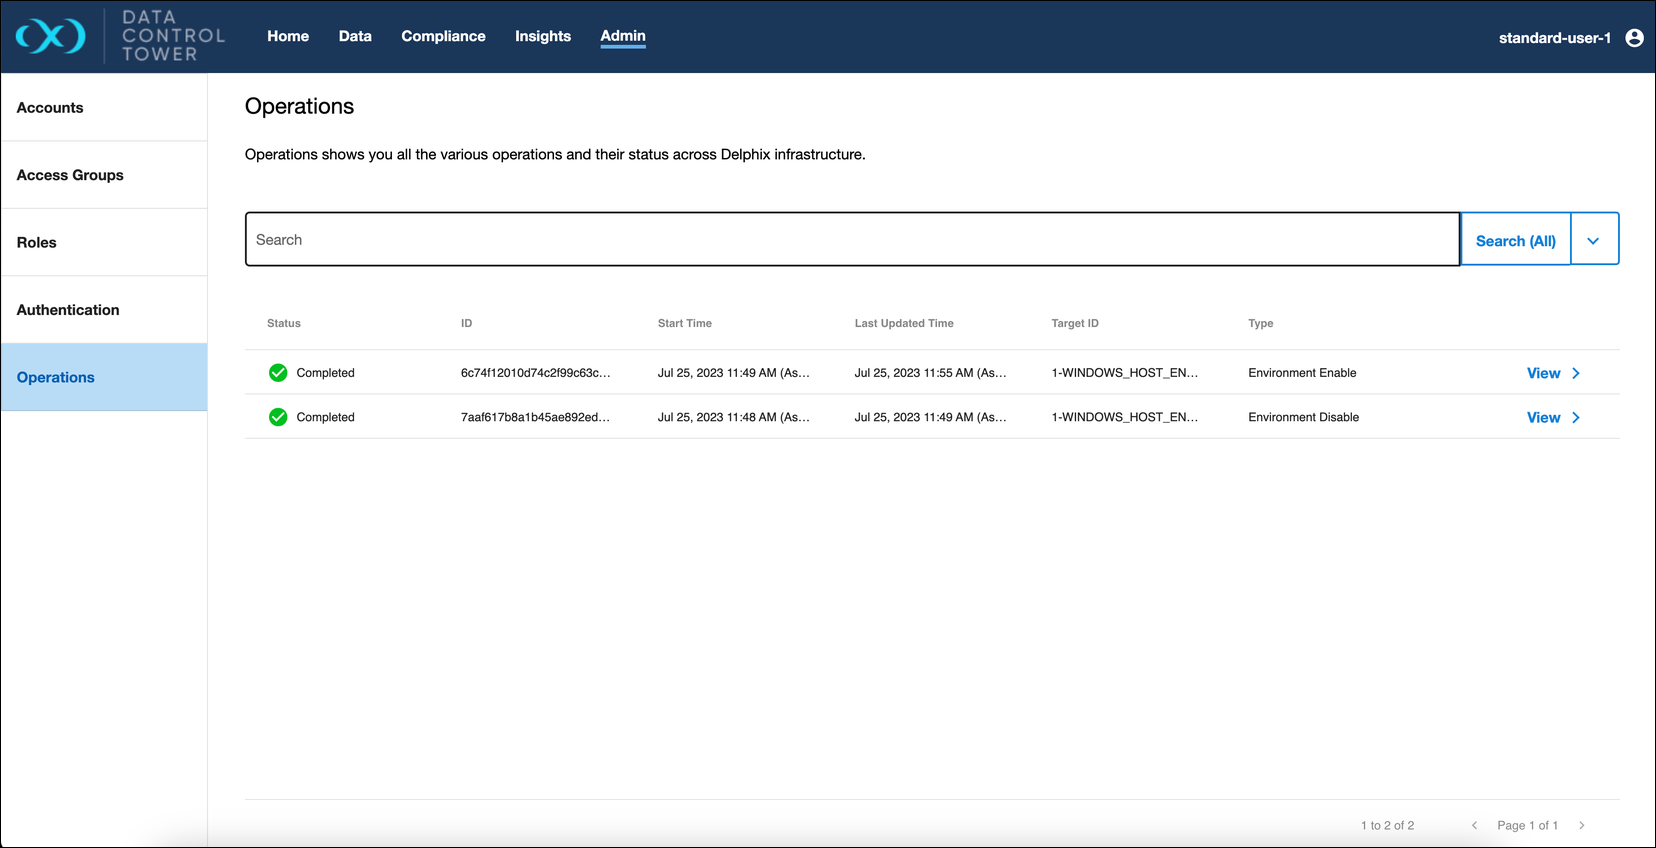1656x848 pixels.
Task: Click green check icon for Environment Enable row
Action: tap(278, 373)
